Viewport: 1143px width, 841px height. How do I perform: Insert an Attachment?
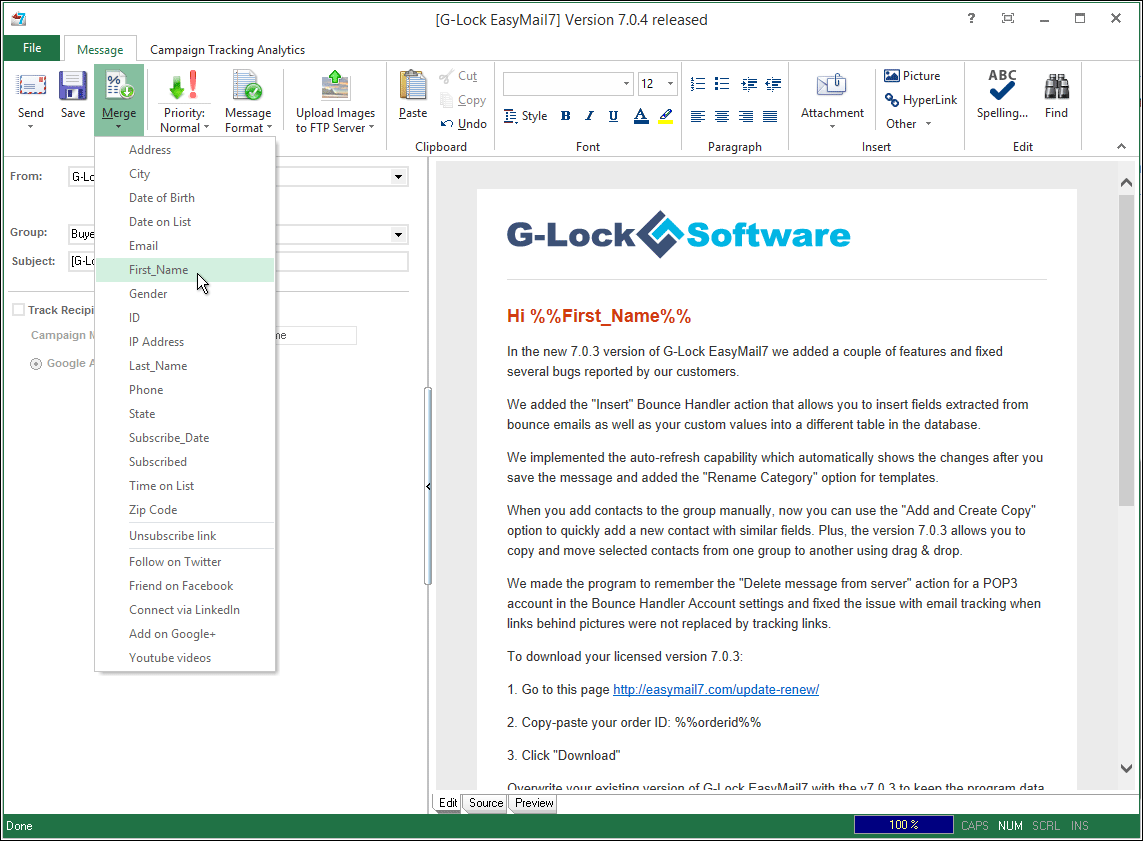click(831, 95)
